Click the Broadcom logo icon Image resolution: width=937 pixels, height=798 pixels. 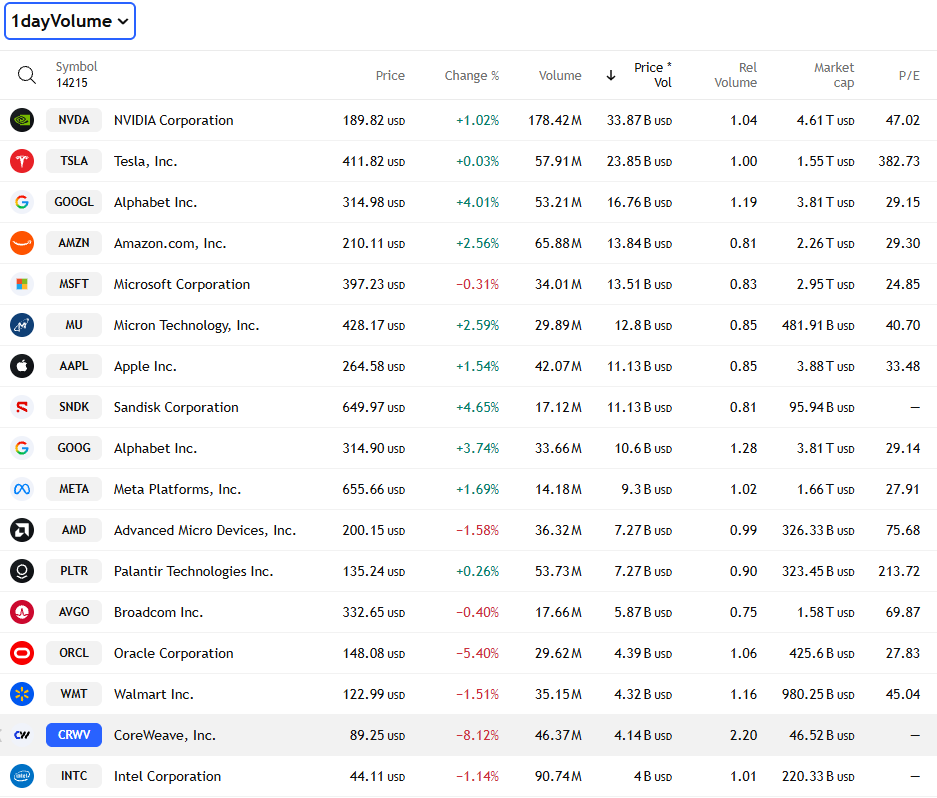pos(22,612)
